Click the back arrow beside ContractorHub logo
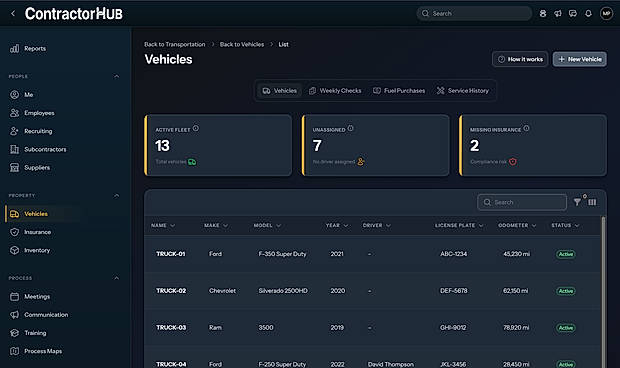620x368 pixels. [x=13, y=13]
